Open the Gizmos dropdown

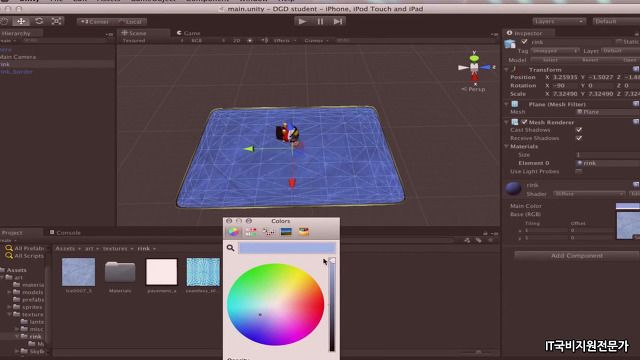(x=317, y=41)
